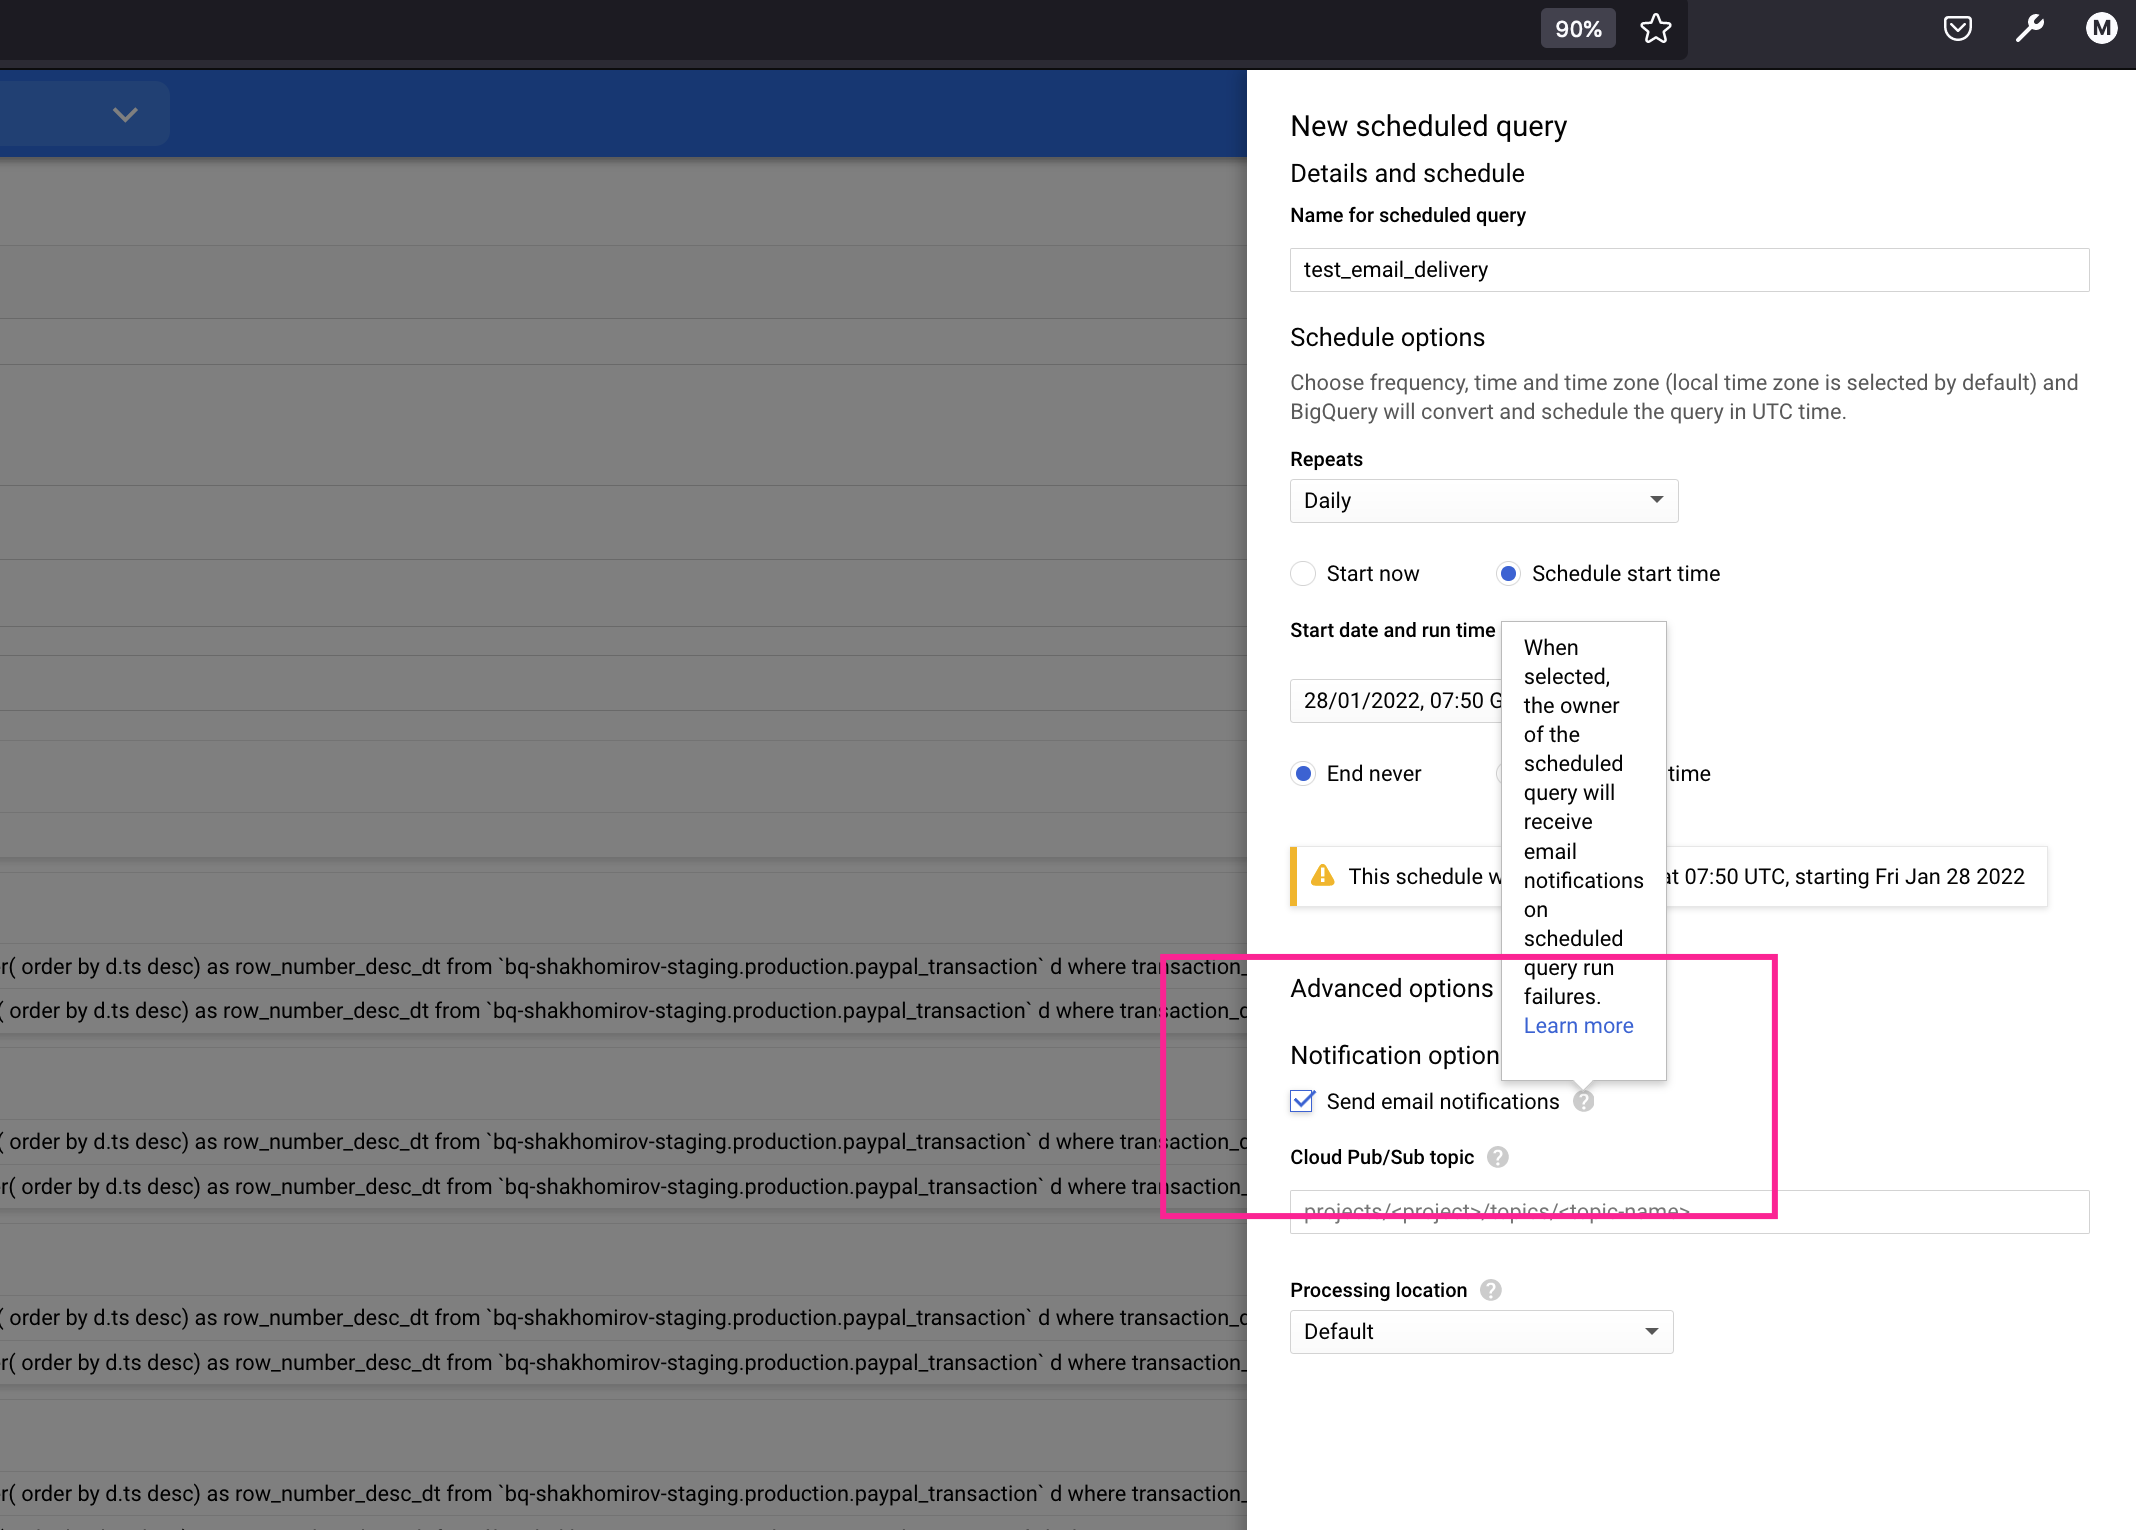This screenshot has width=2136, height=1530.
Task: Click the wrench developer tools icon
Action: pos(2029,29)
